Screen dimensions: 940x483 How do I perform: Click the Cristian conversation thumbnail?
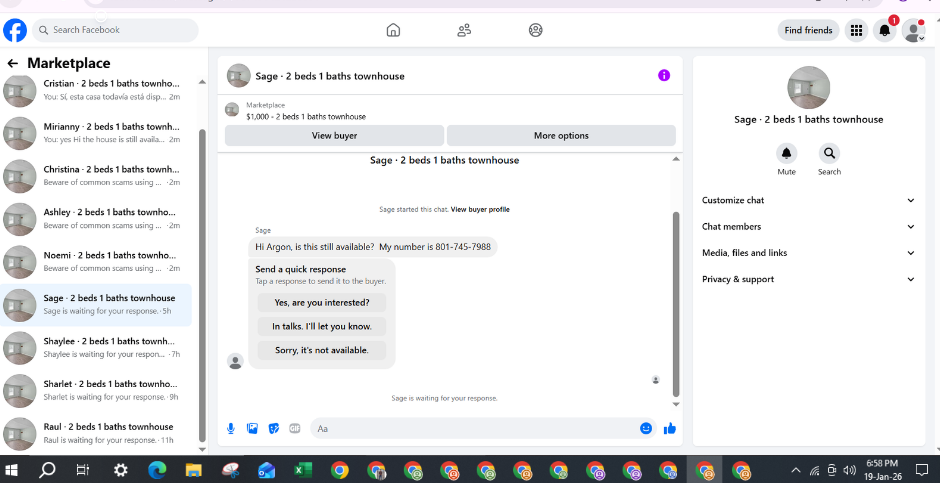[20, 91]
